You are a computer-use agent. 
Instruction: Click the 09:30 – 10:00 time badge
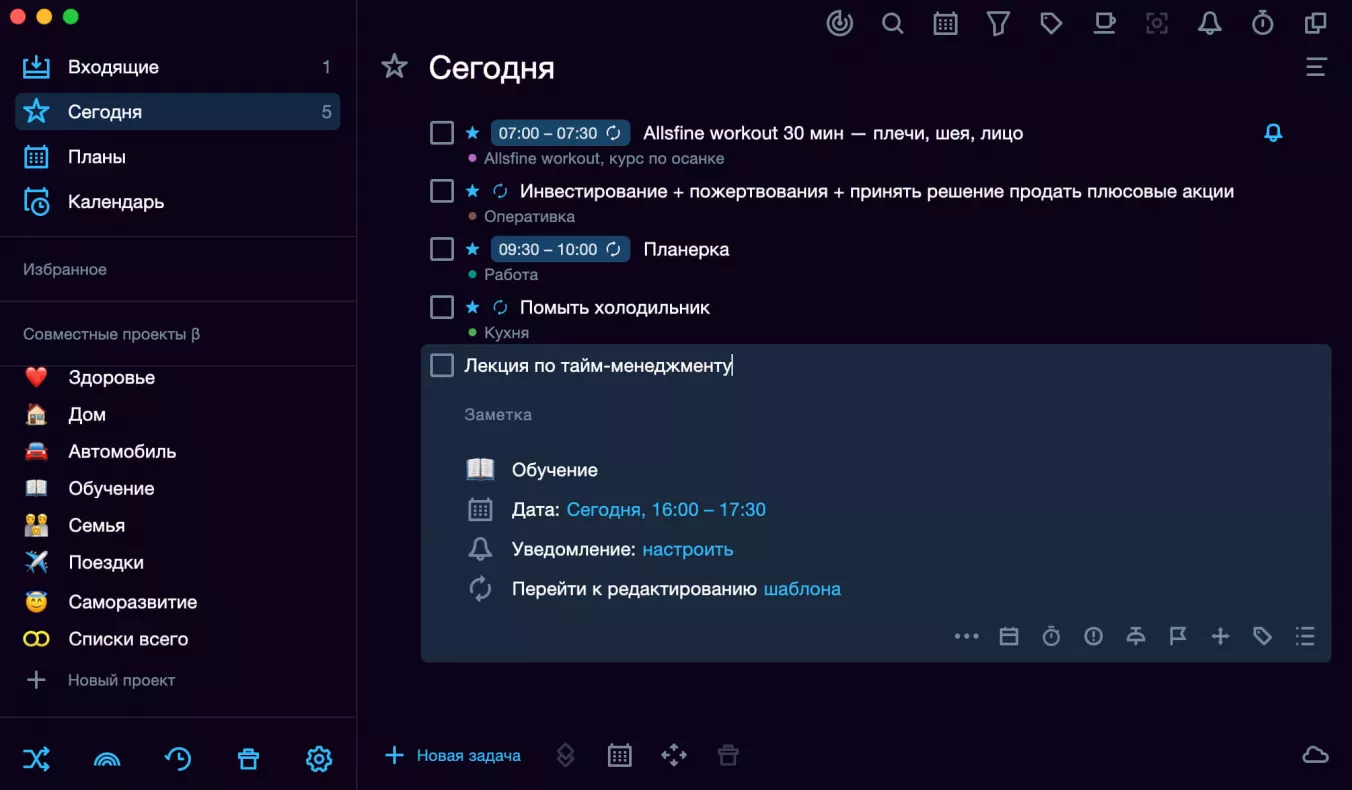tap(560, 249)
